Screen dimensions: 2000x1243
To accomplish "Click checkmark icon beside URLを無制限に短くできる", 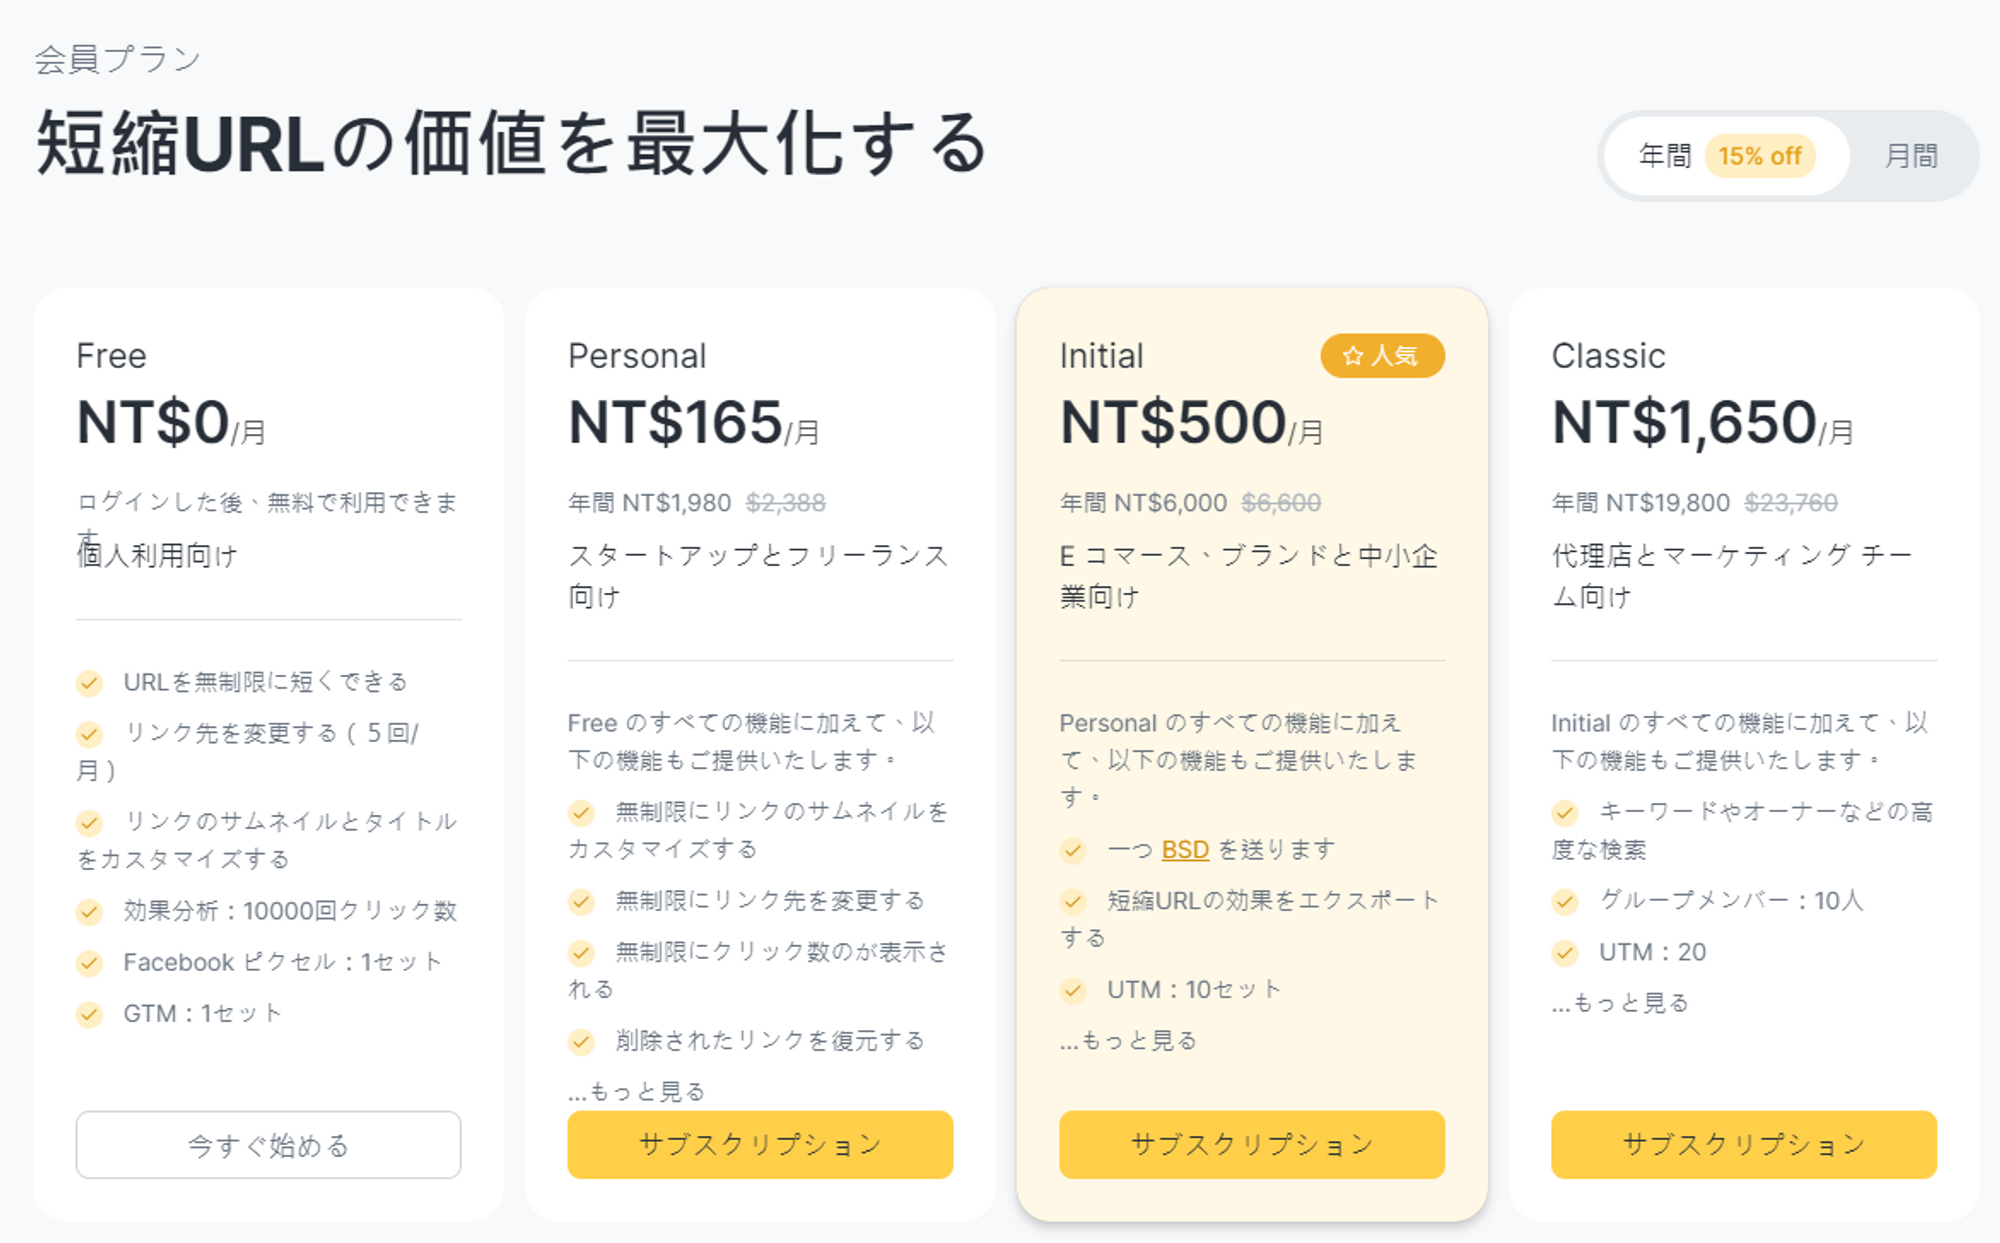I will point(89,683).
